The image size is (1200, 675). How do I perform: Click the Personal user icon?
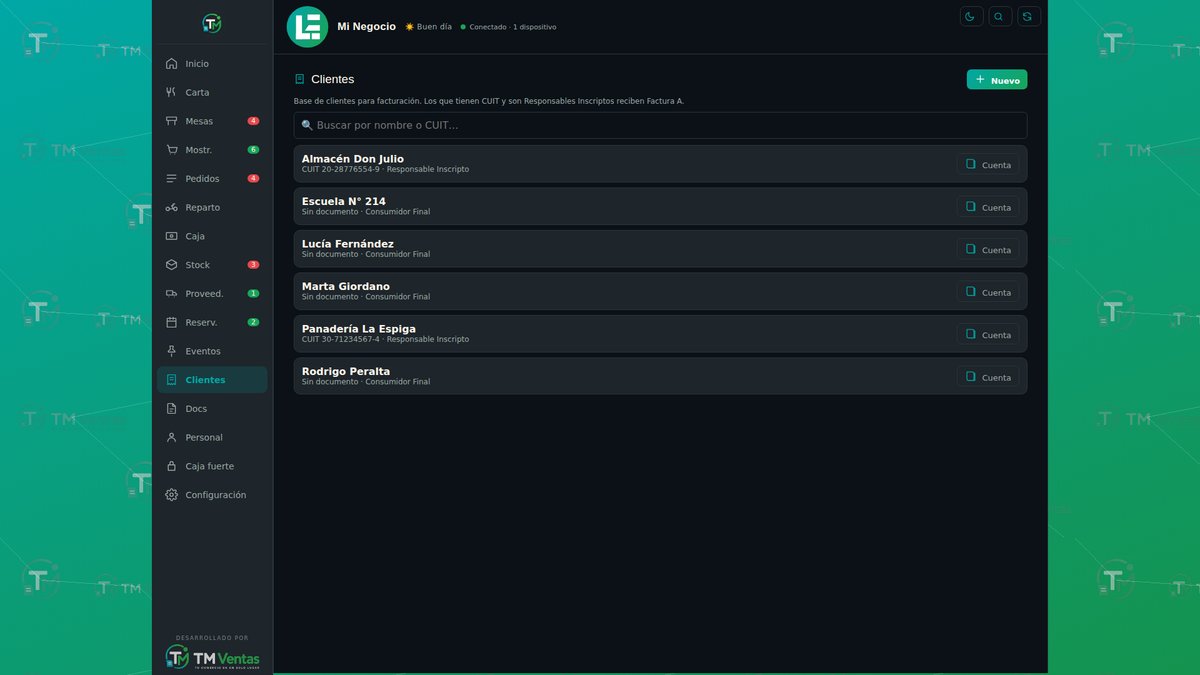point(172,438)
